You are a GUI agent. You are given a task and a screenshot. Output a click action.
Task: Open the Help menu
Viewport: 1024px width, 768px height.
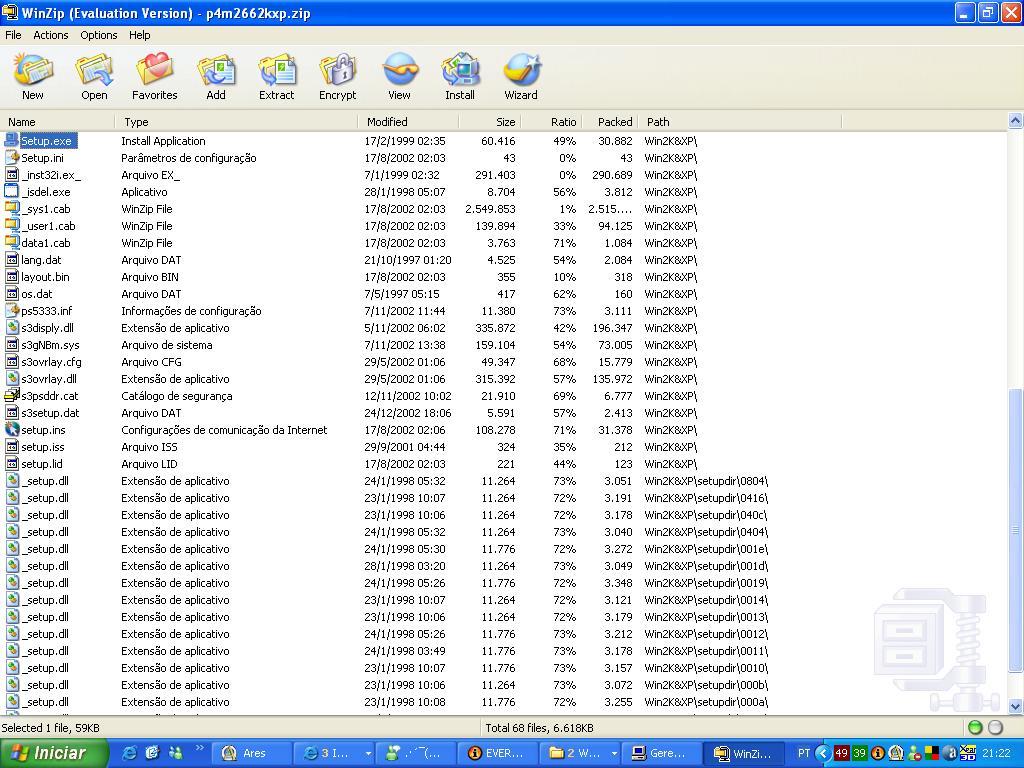[140, 35]
